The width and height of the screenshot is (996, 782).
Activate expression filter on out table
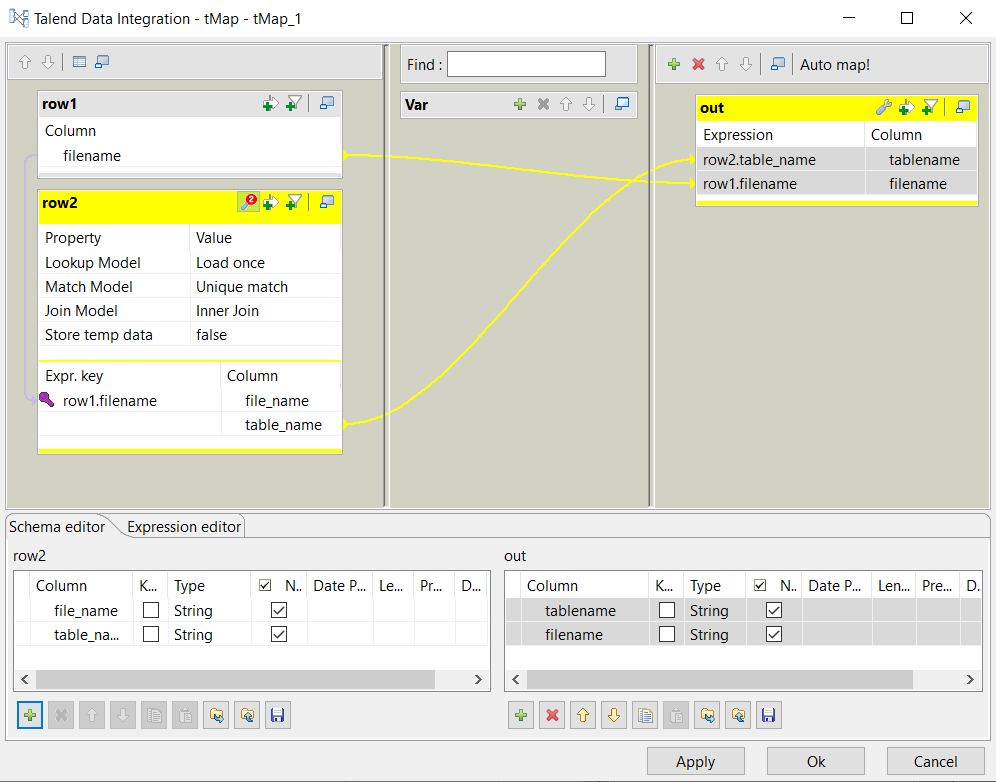coord(930,108)
